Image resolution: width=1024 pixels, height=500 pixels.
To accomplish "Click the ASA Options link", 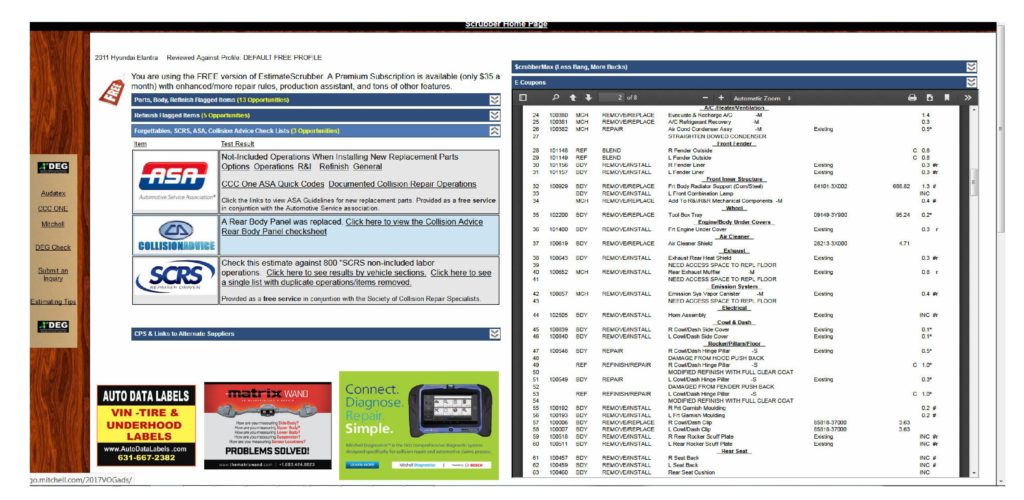I will click(x=236, y=167).
